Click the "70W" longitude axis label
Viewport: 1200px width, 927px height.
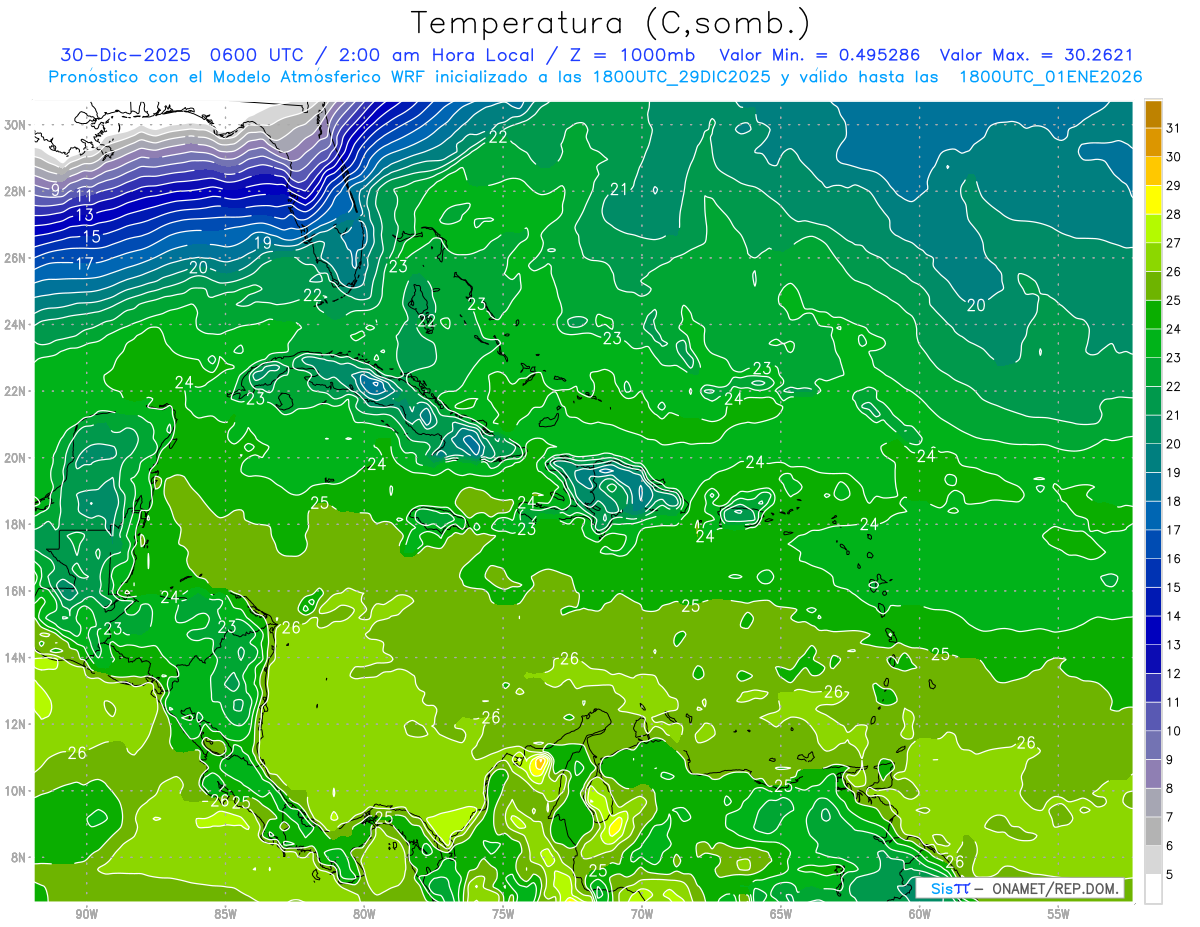[x=642, y=914]
